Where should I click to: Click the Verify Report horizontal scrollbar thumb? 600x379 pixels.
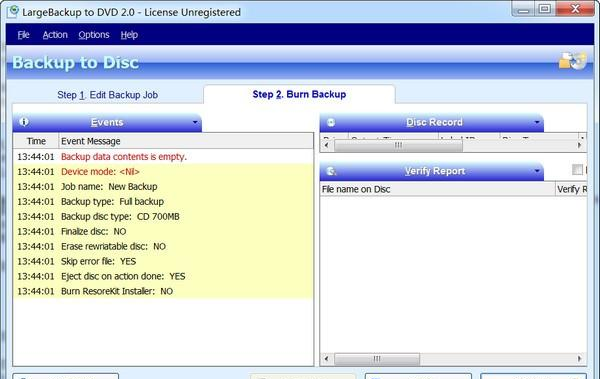[377, 359]
